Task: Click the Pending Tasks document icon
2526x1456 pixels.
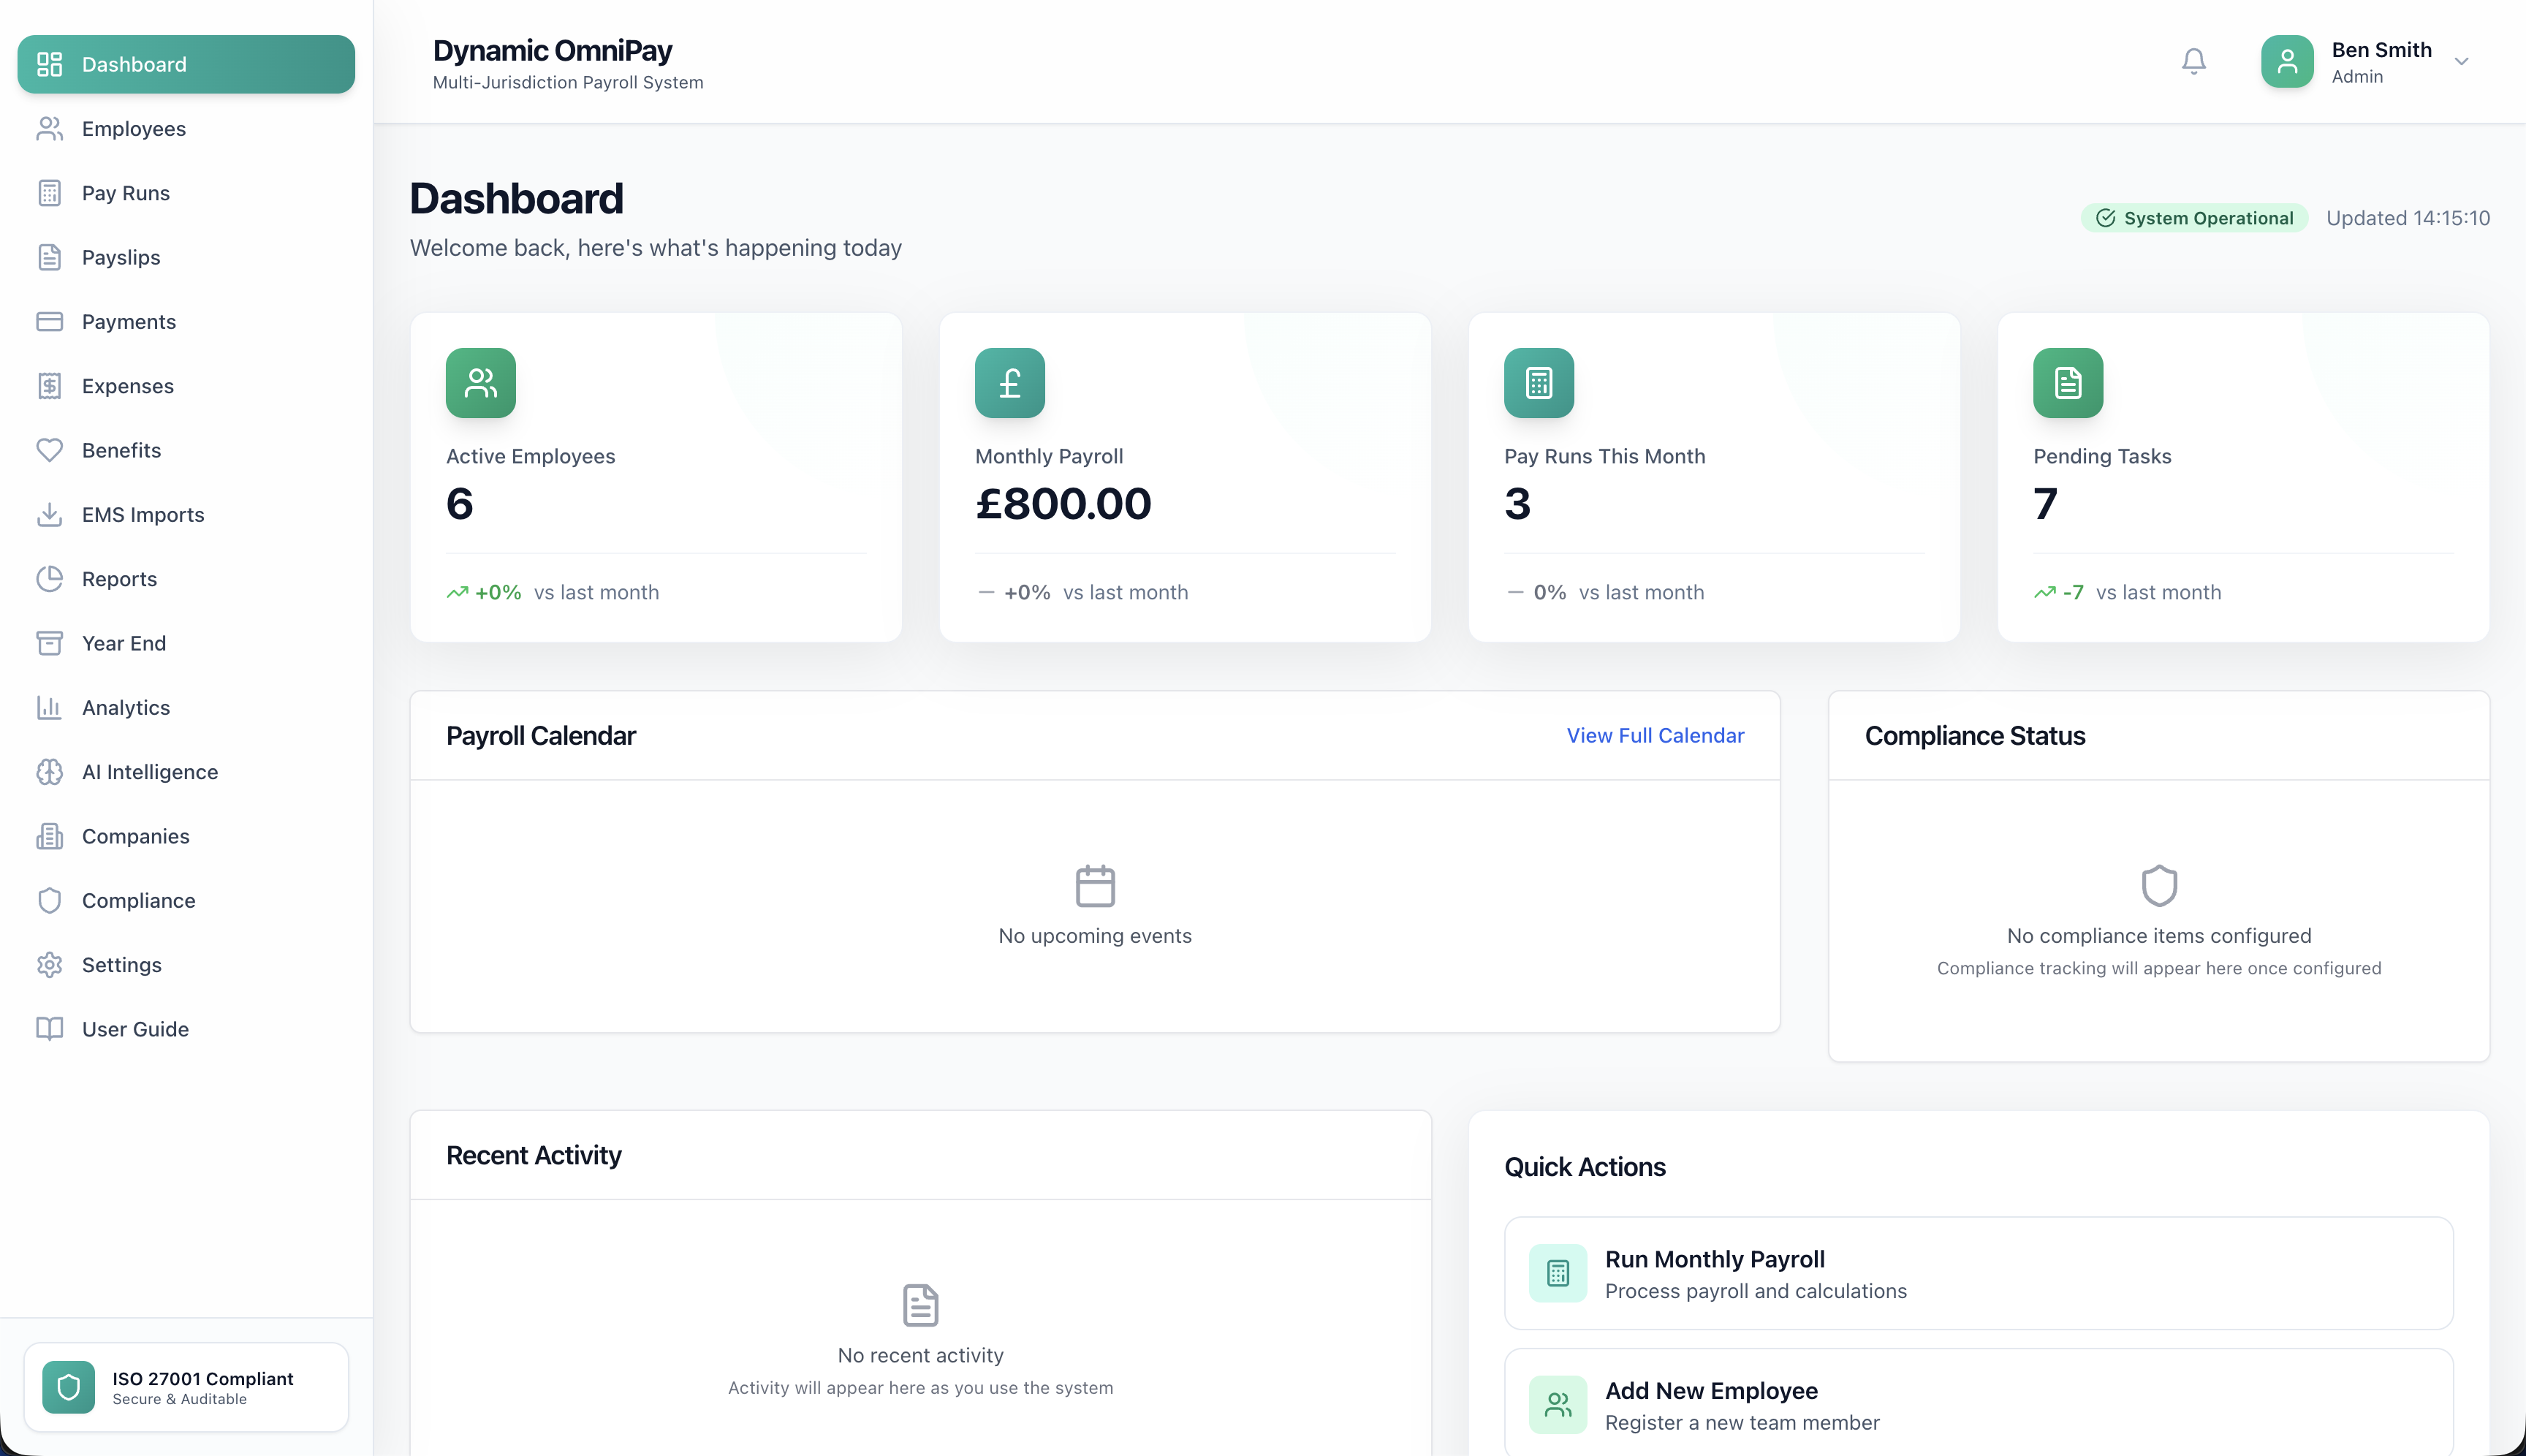Action: tap(2068, 383)
